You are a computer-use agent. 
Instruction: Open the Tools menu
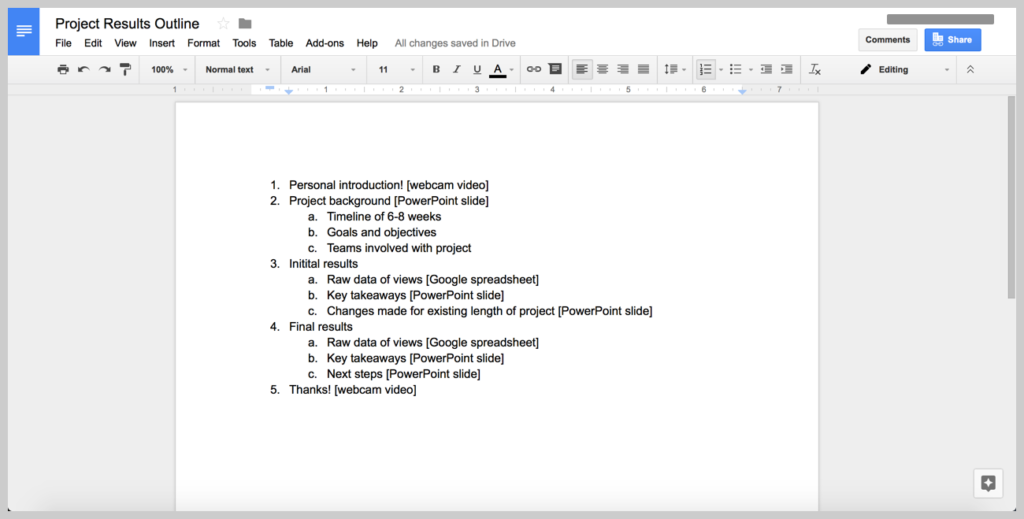(244, 43)
